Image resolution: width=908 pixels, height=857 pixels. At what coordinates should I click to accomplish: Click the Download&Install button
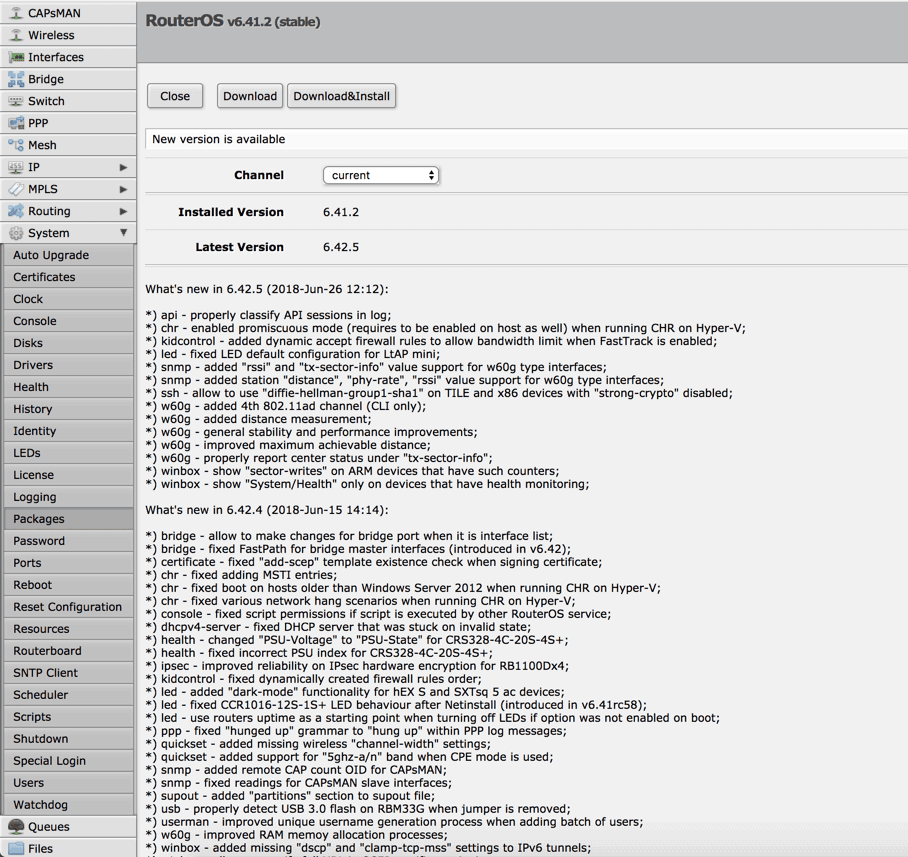coord(342,96)
